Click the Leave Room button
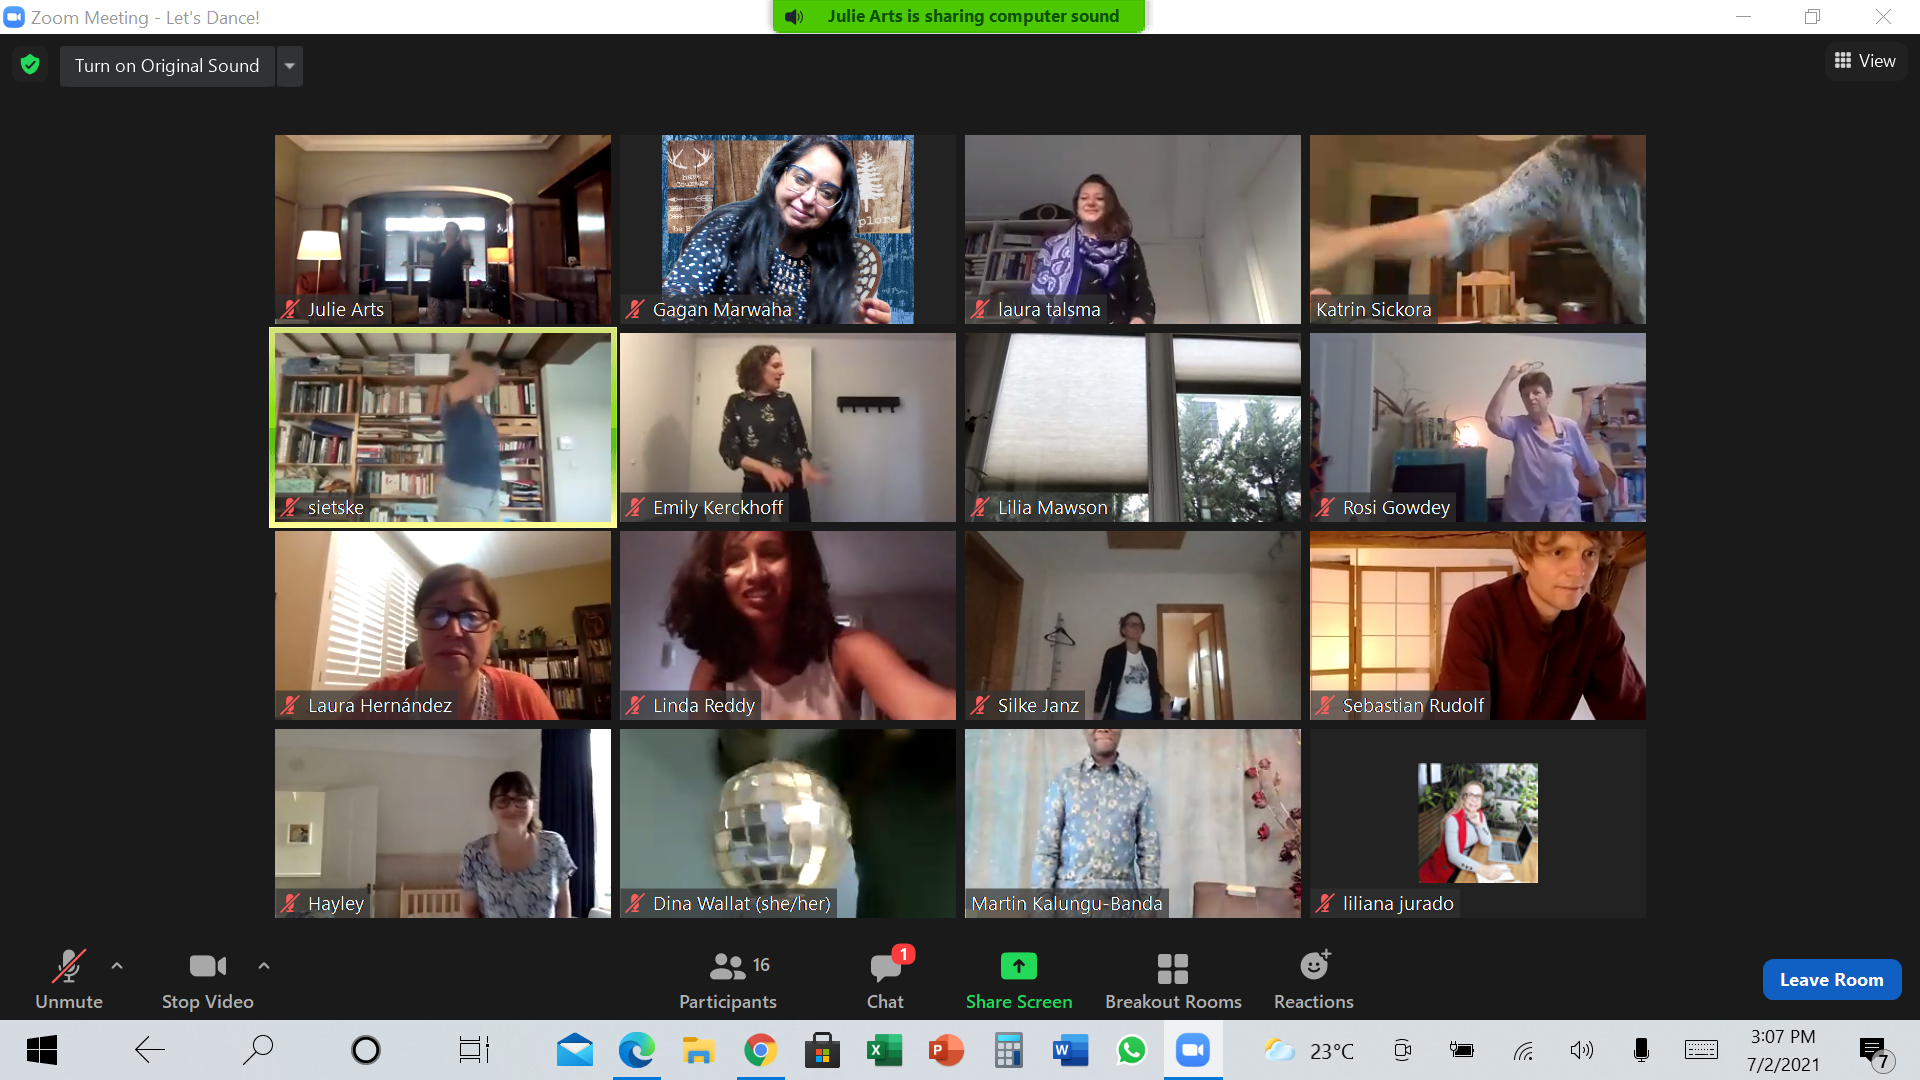The width and height of the screenshot is (1920, 1080). point(1831,980)
